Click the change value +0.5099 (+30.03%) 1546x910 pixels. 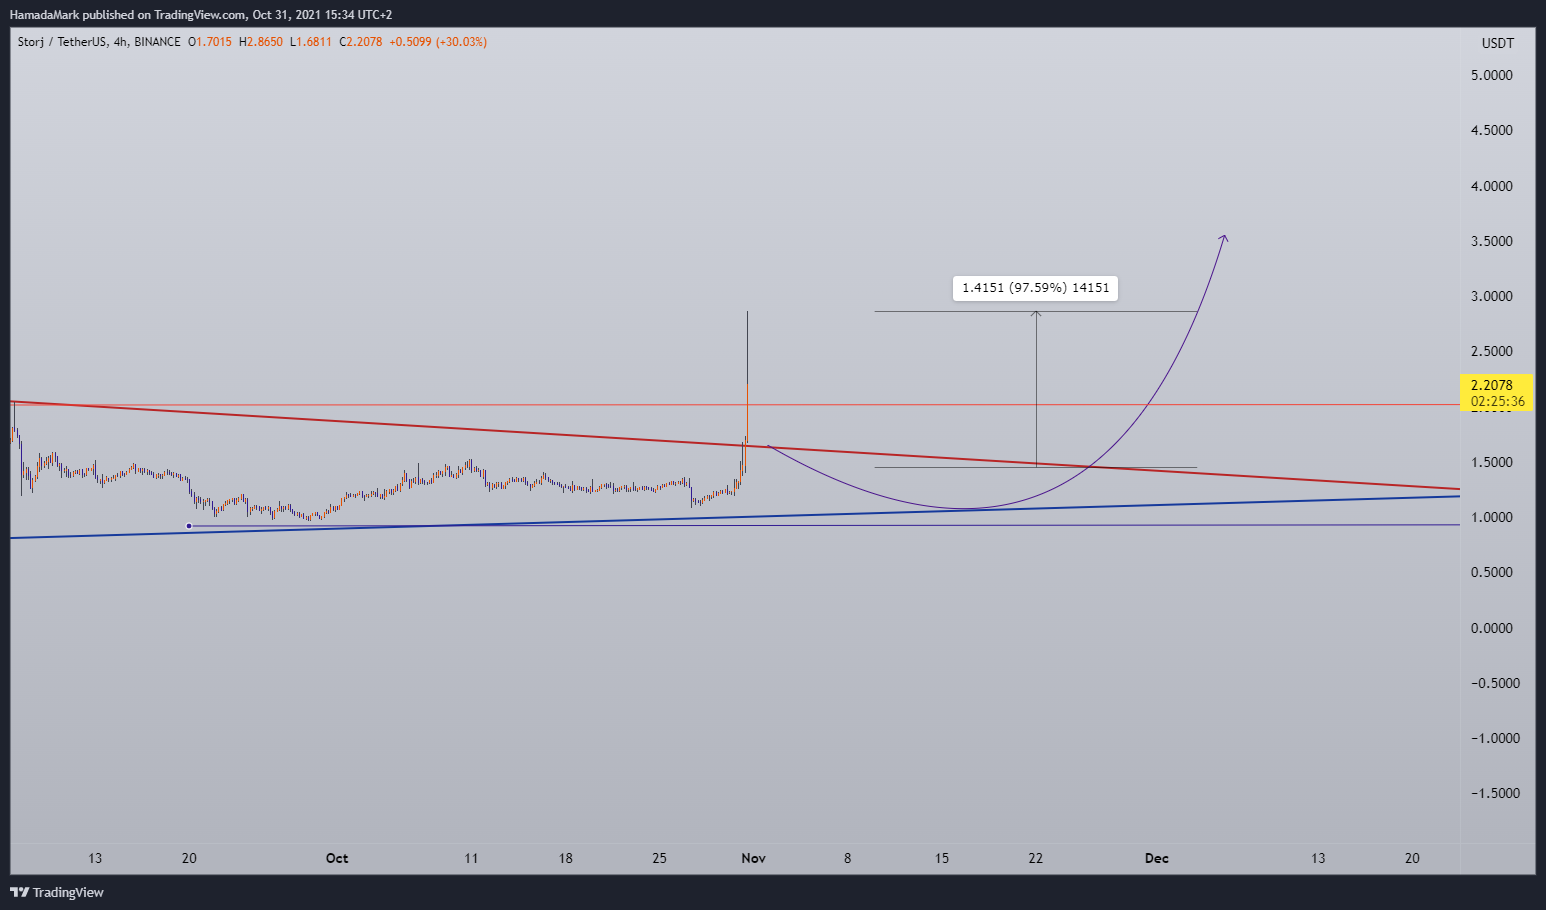click(438, 42)
